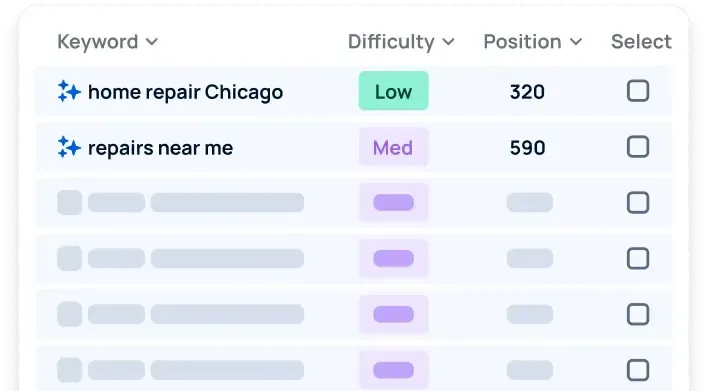Click placeholder icon in fourth keyword row
This screenshot has height=391, width=706.
(x=70, y=258)
